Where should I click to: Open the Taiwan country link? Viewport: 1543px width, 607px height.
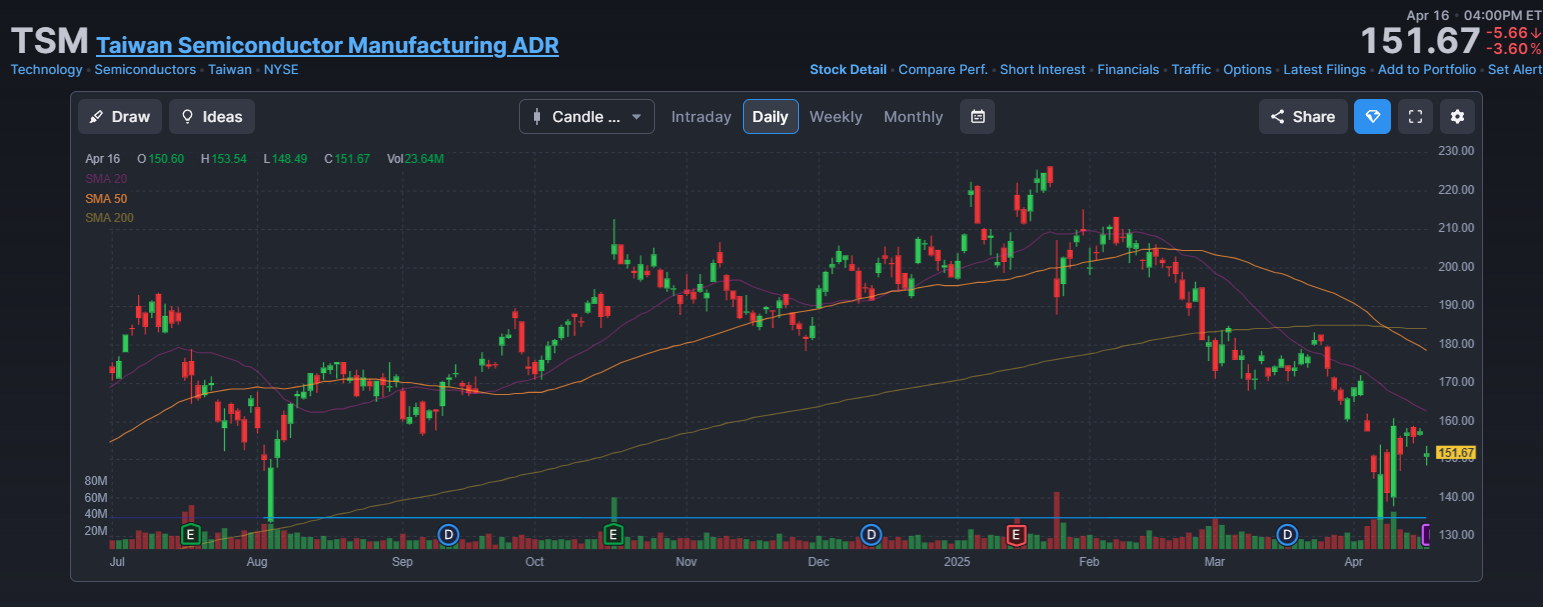coord(230,70)
